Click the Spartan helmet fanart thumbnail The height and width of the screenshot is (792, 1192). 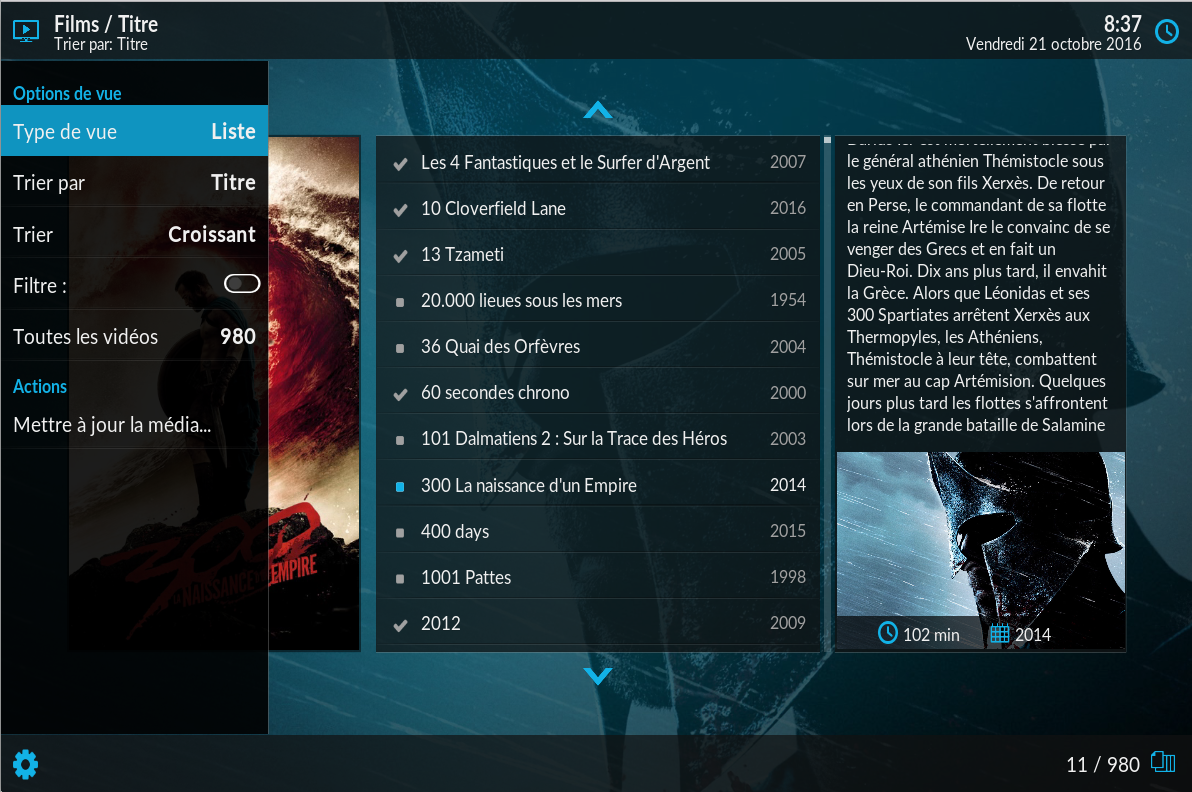point(980,535)
